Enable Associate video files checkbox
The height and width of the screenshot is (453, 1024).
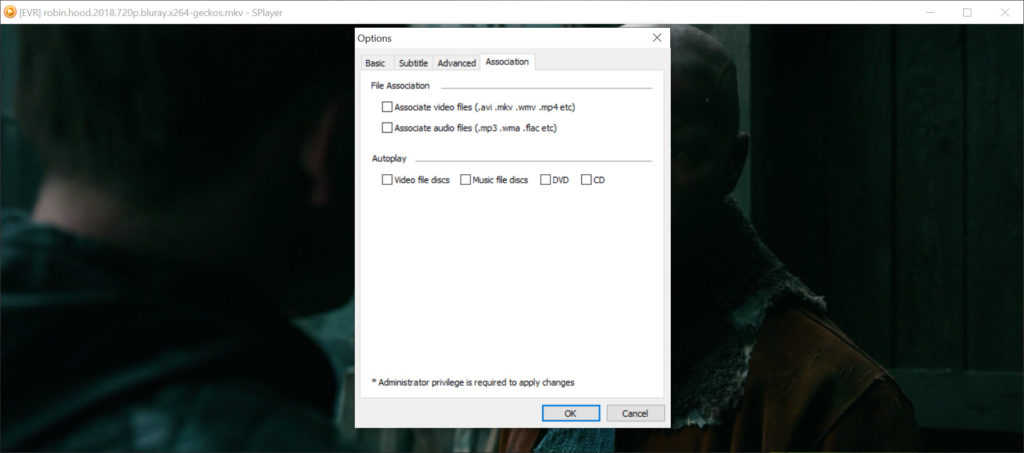tap(387, 106)
